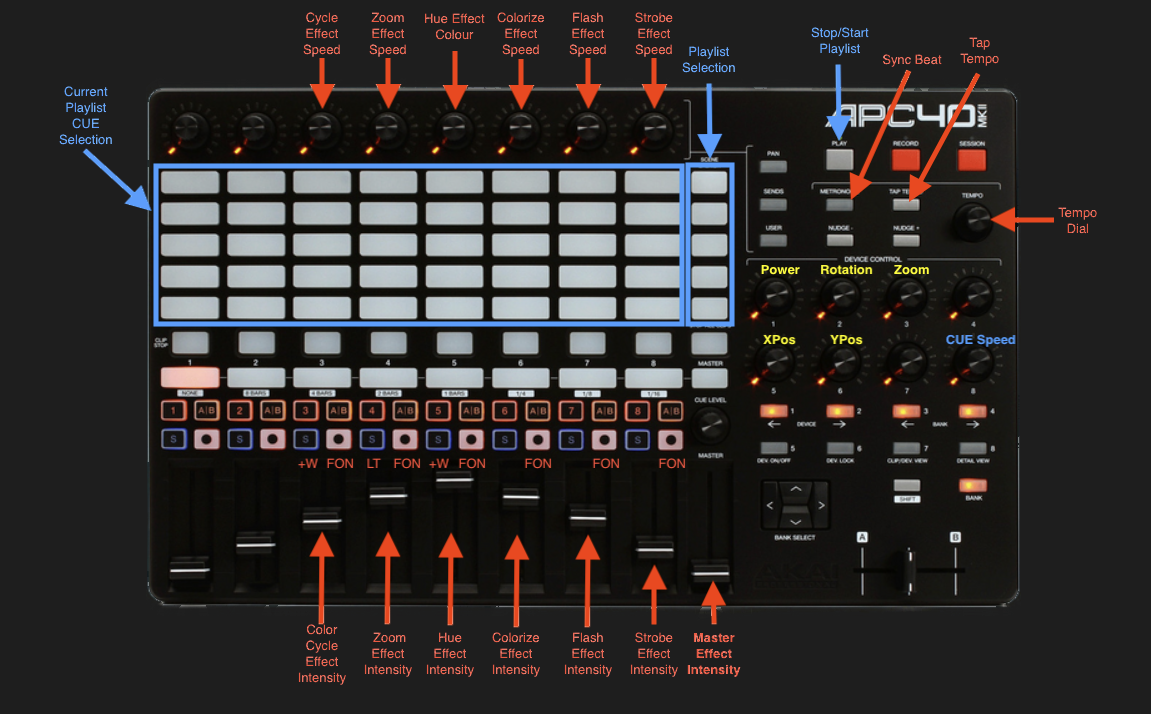Click the record arm button on track 1
Image resolution: width=1151 pixels, height=714 pixels.
[206, 440]
